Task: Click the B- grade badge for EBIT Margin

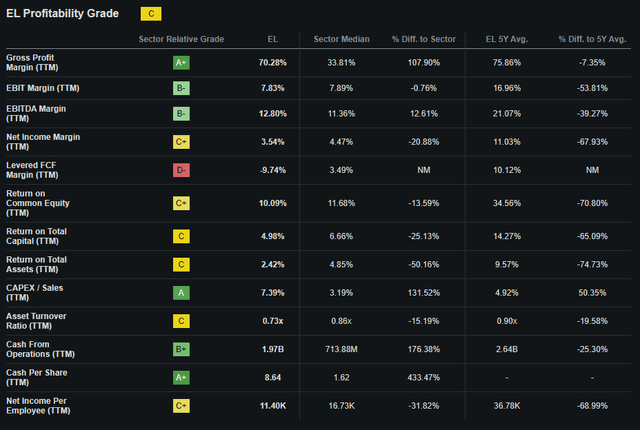Action: coord(181,88)
